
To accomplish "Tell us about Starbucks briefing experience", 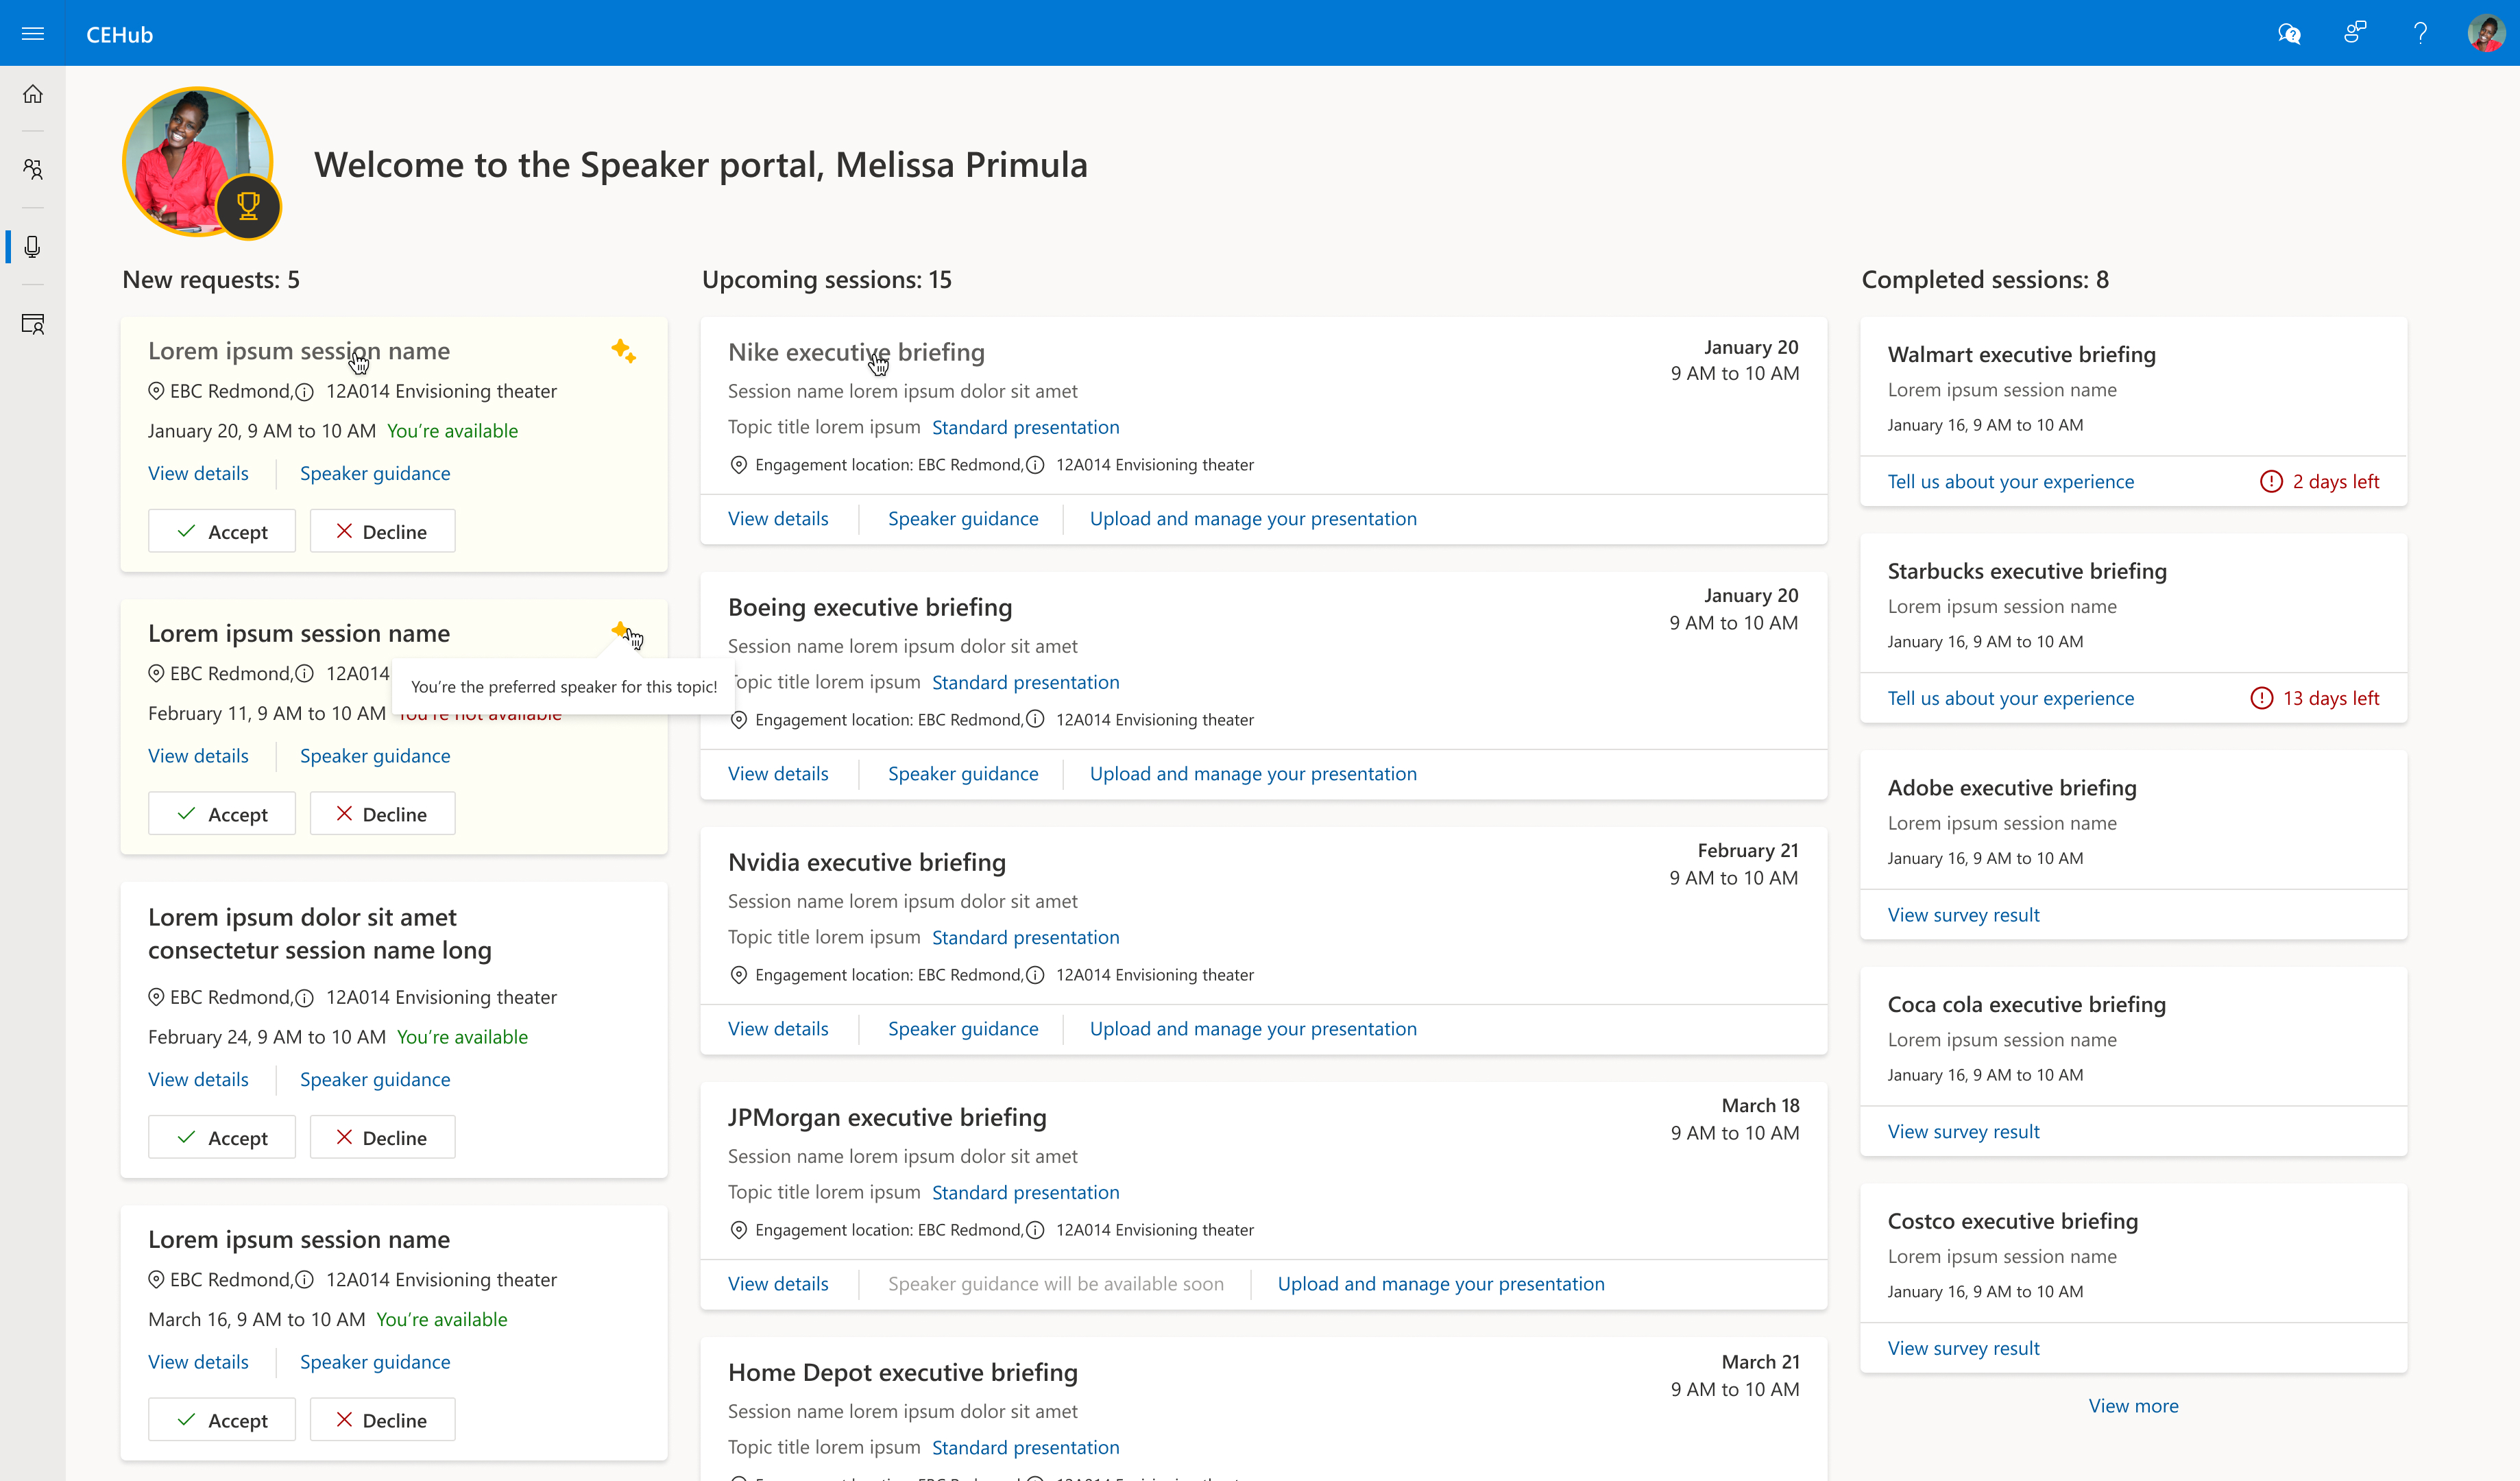I will pos(2010,698).
